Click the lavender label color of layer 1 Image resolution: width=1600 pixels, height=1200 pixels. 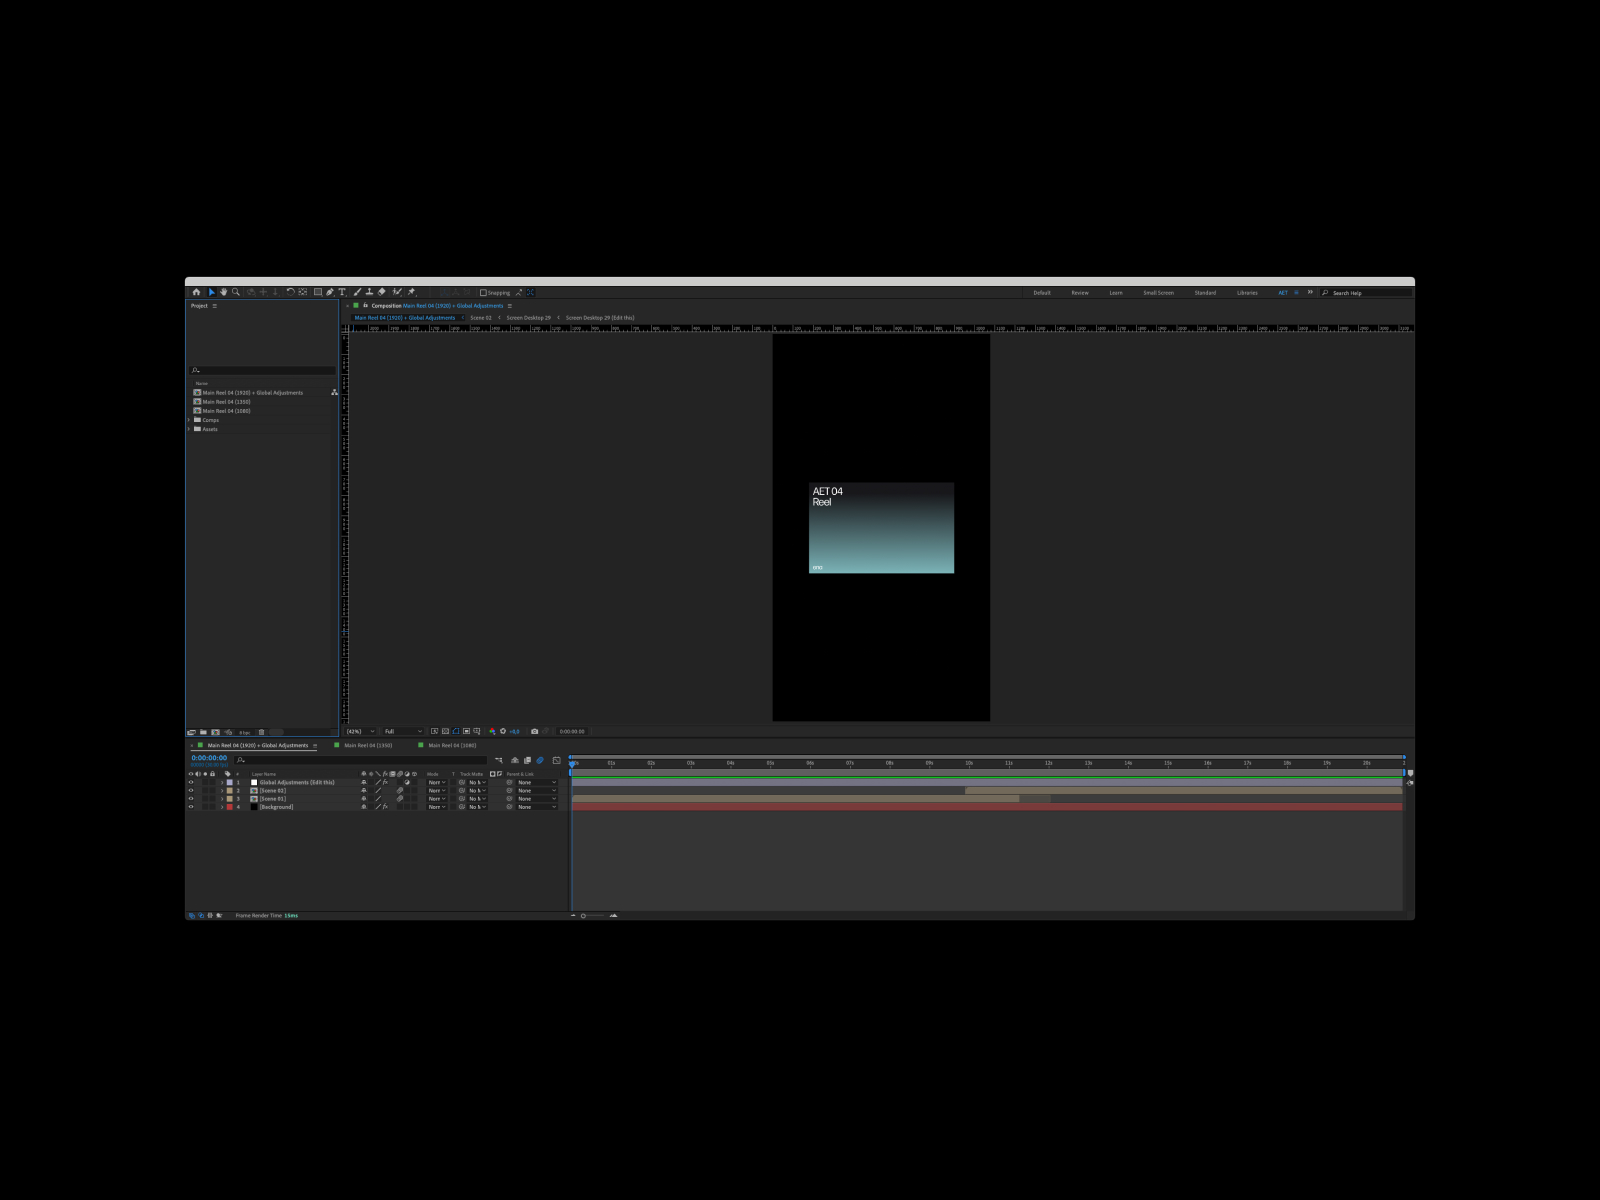click(x=230, y=782)
